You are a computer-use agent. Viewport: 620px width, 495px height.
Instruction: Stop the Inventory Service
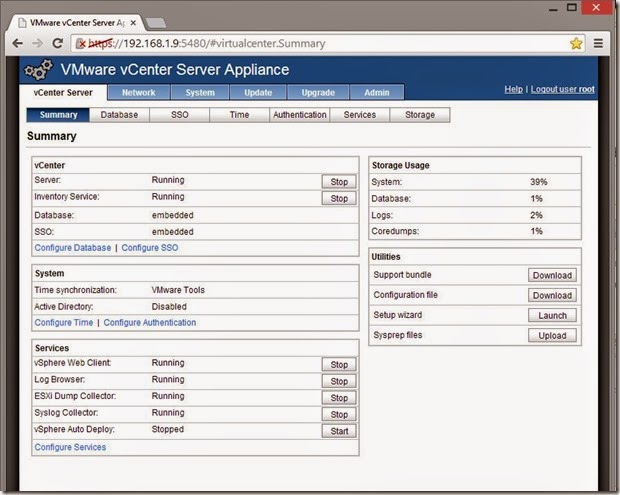339,198
